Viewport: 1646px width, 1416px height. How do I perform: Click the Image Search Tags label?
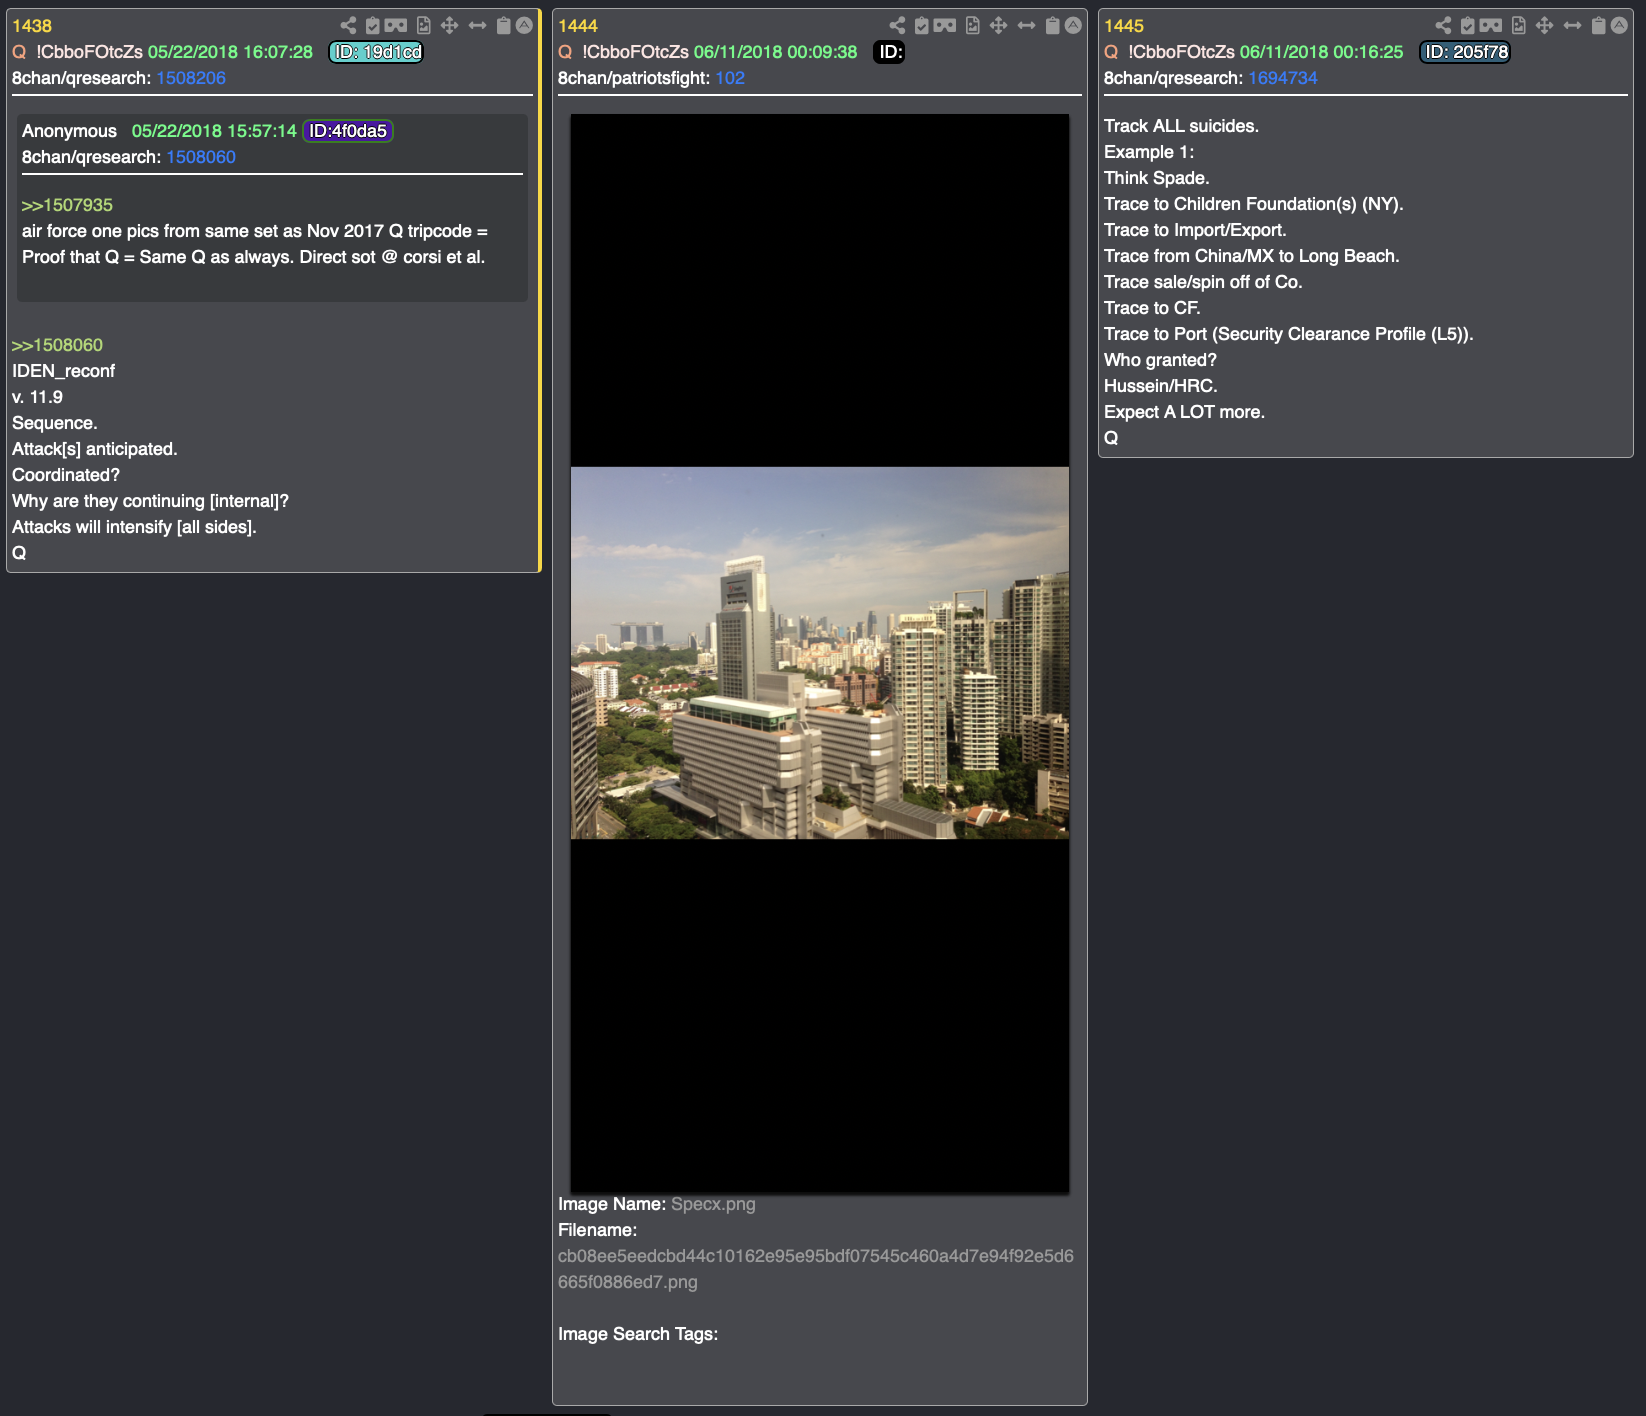(x=638, y=1334)
